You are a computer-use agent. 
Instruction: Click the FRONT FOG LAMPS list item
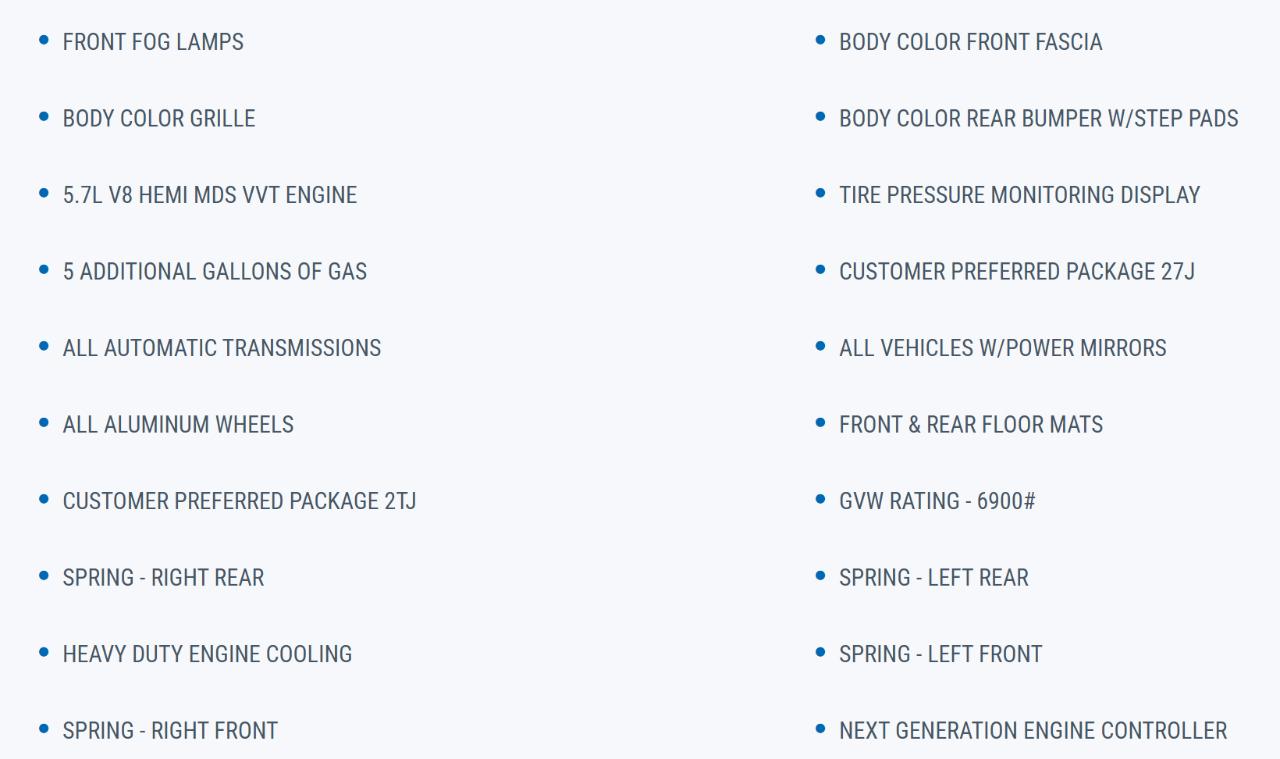[153, 42]
